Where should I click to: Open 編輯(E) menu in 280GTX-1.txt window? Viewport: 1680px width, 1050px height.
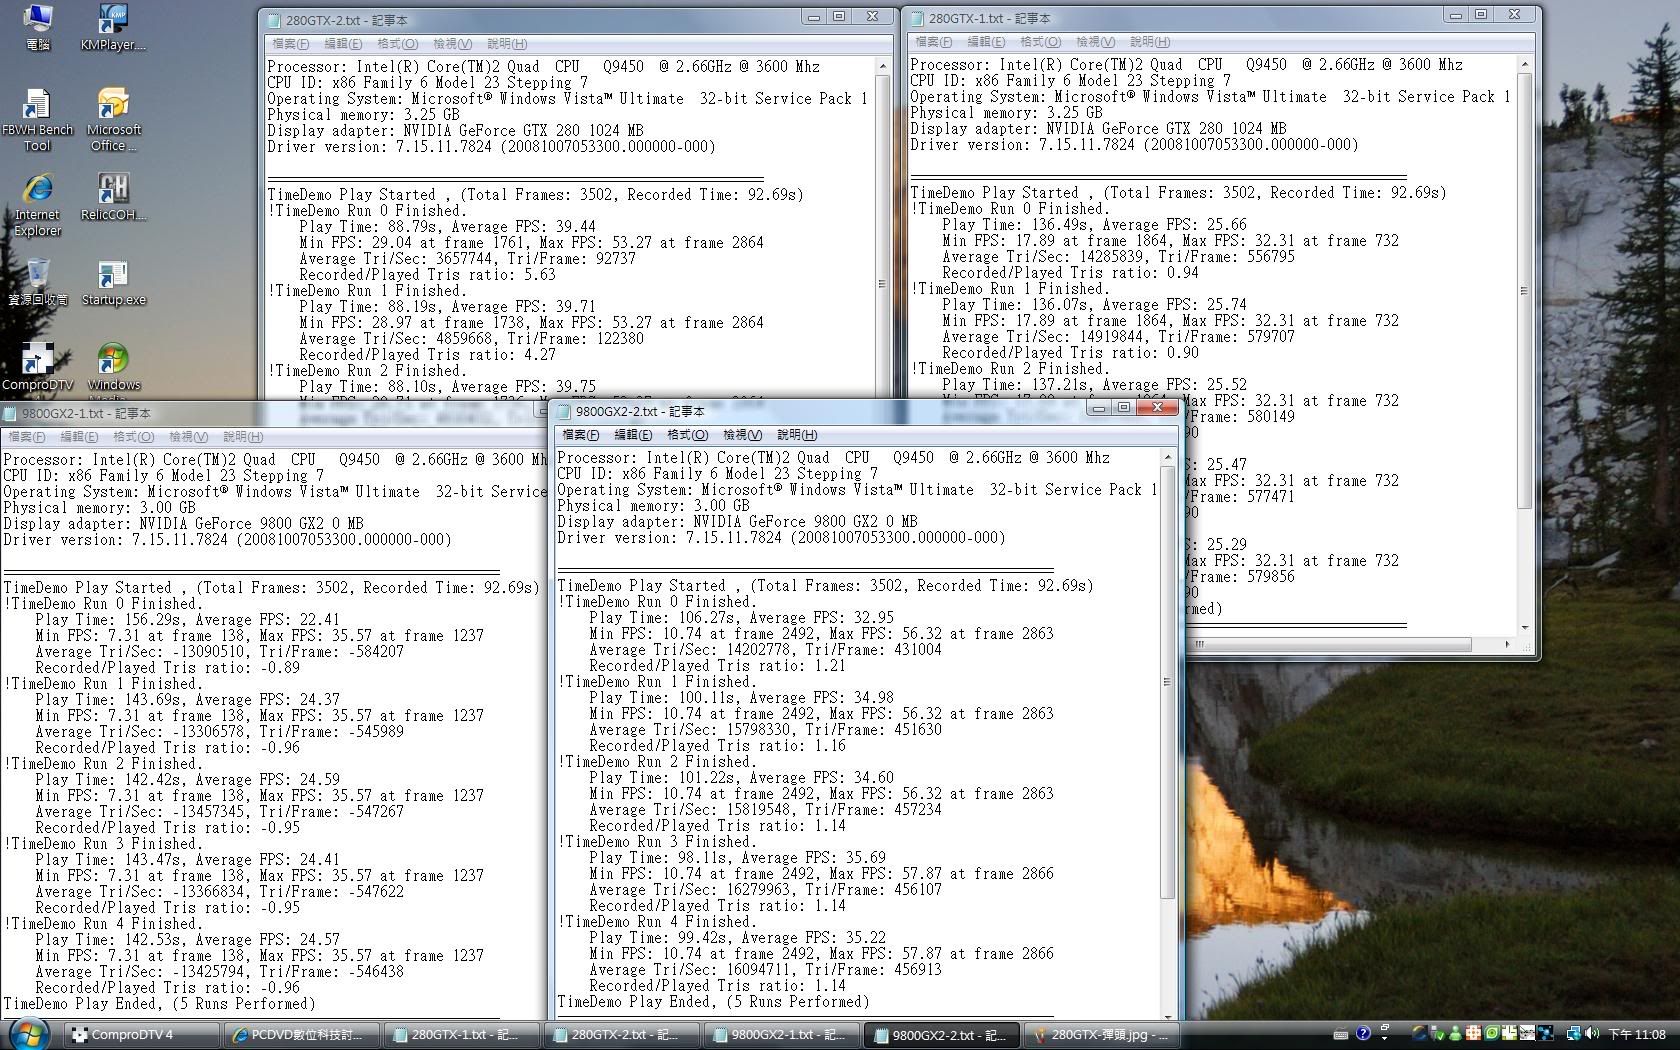coord(986,42)
